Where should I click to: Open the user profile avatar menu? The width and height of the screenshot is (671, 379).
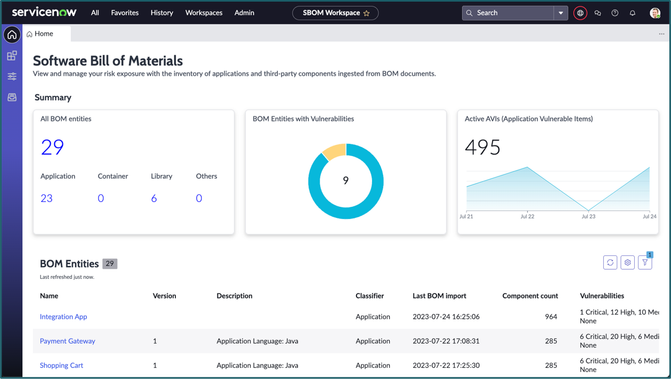(655, 13)
